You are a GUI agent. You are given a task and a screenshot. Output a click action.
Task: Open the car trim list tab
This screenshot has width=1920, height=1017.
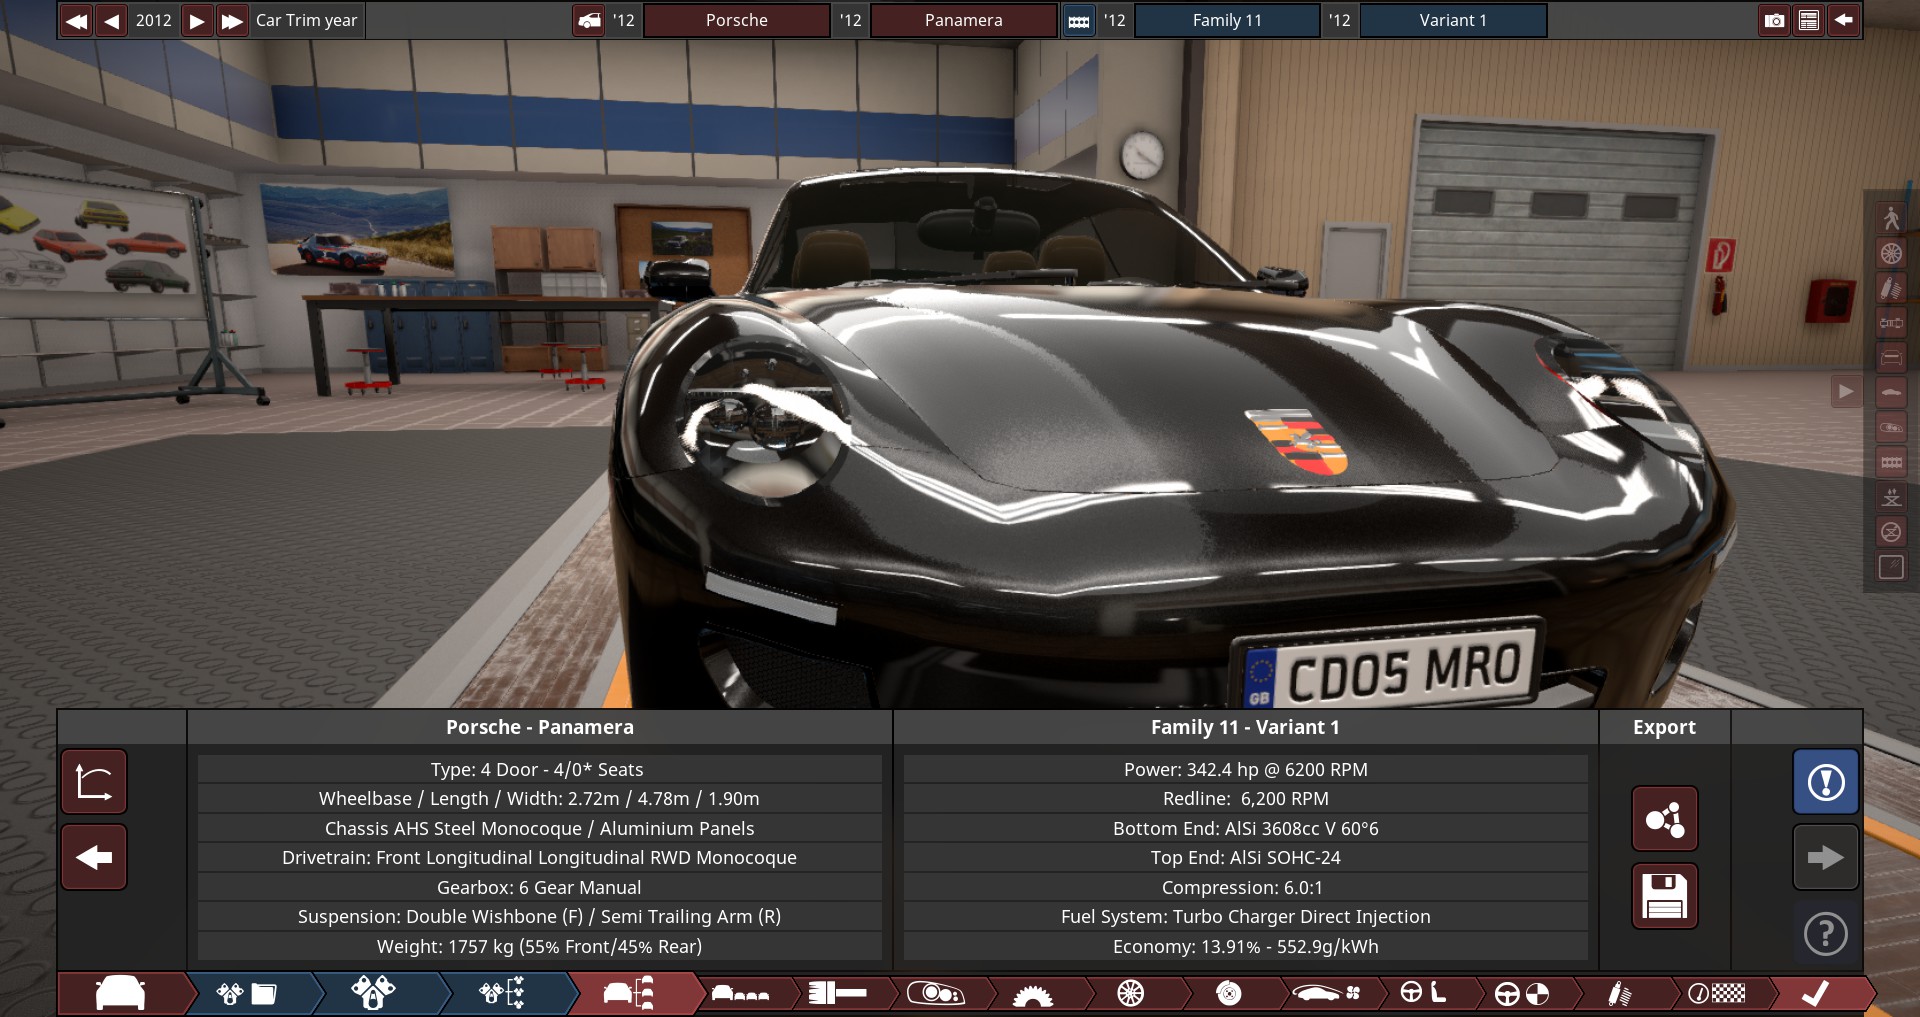click(630, 993)
